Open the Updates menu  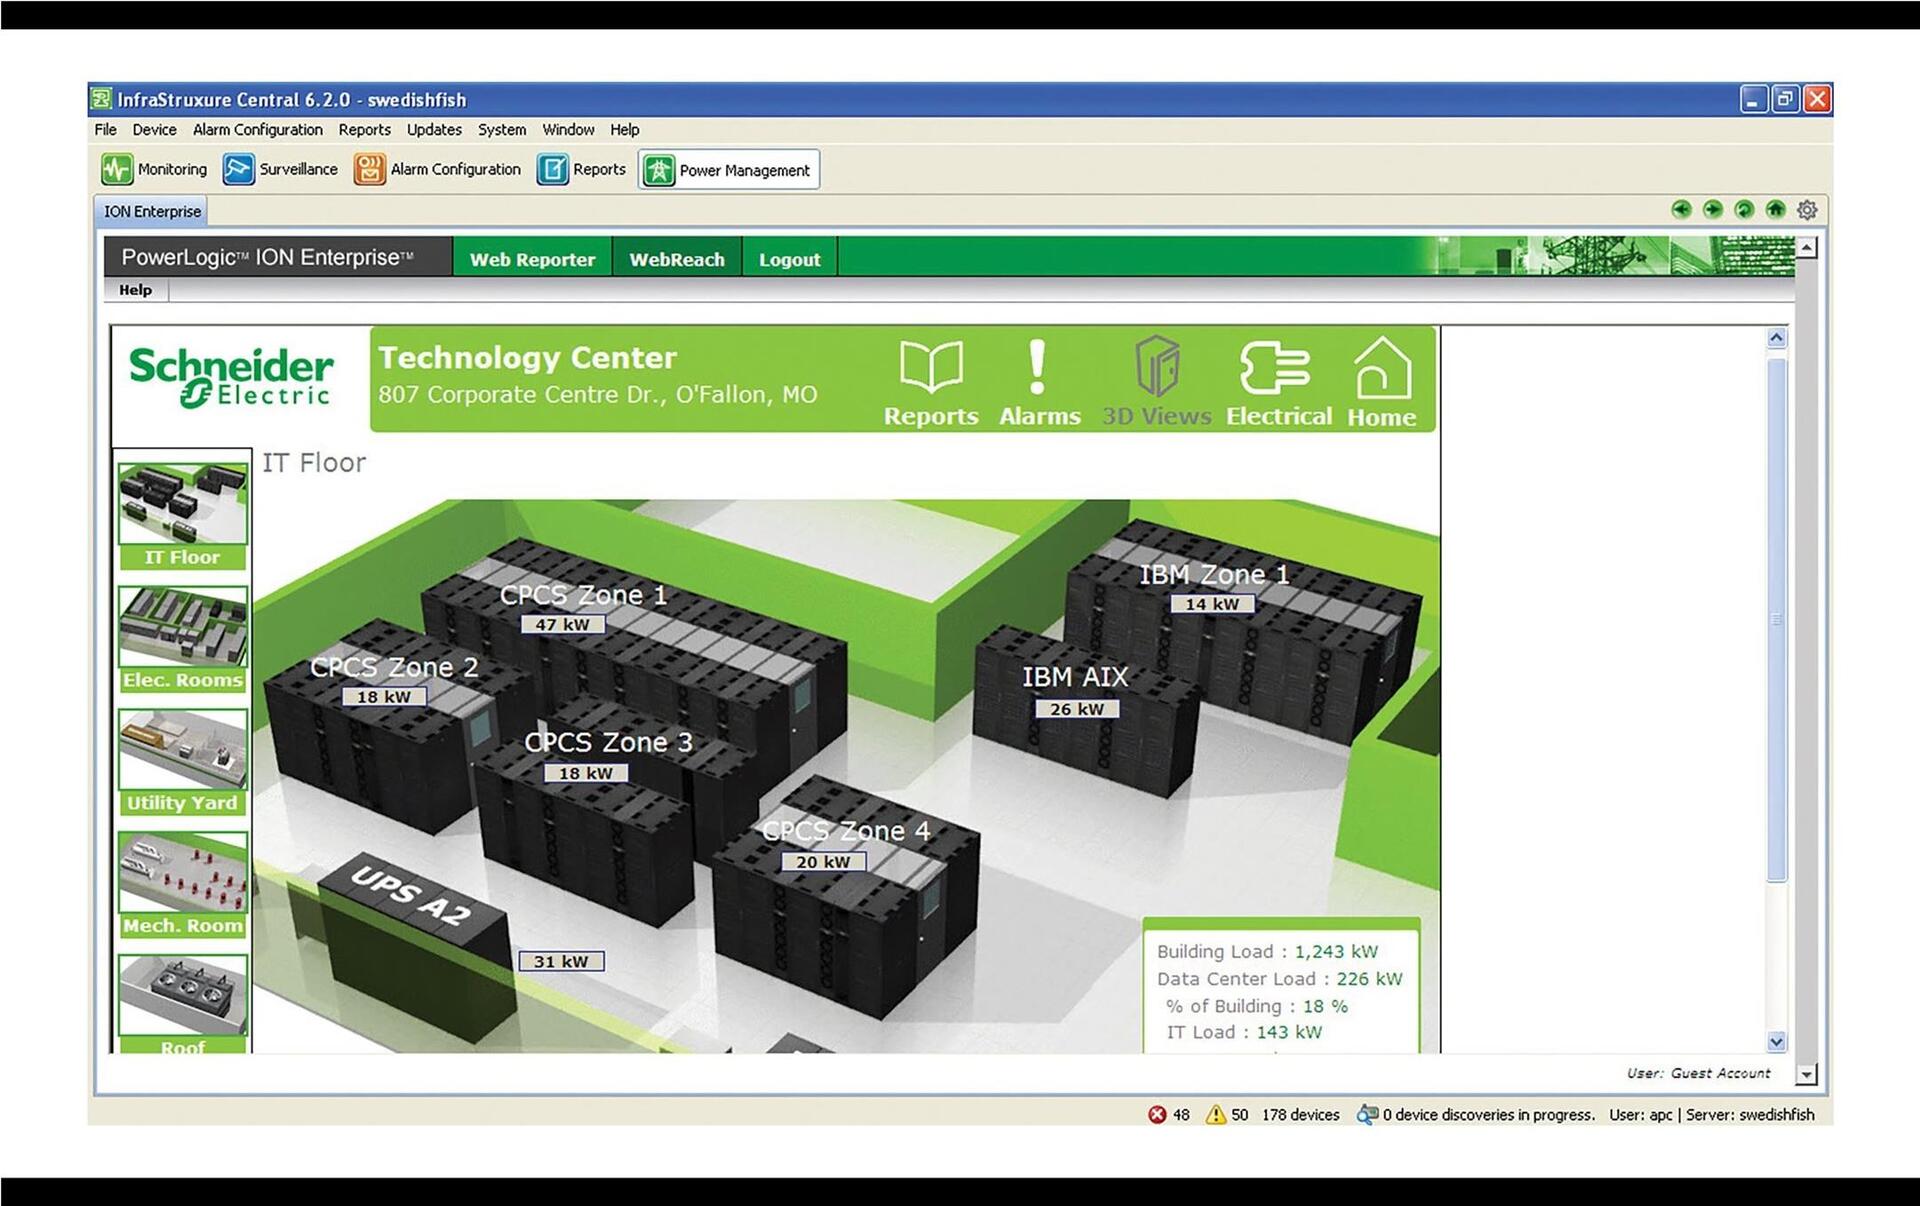[434, 129]
